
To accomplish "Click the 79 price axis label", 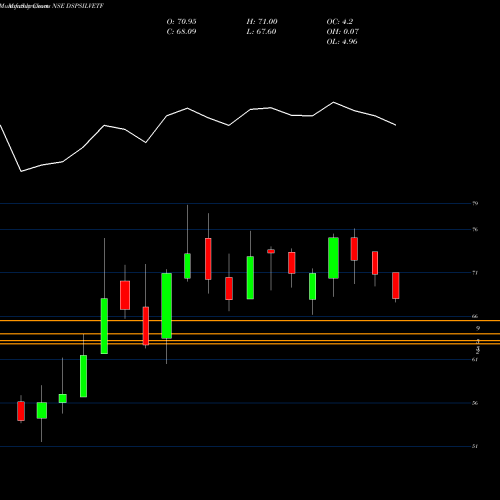I will click(x=475, y=203).
